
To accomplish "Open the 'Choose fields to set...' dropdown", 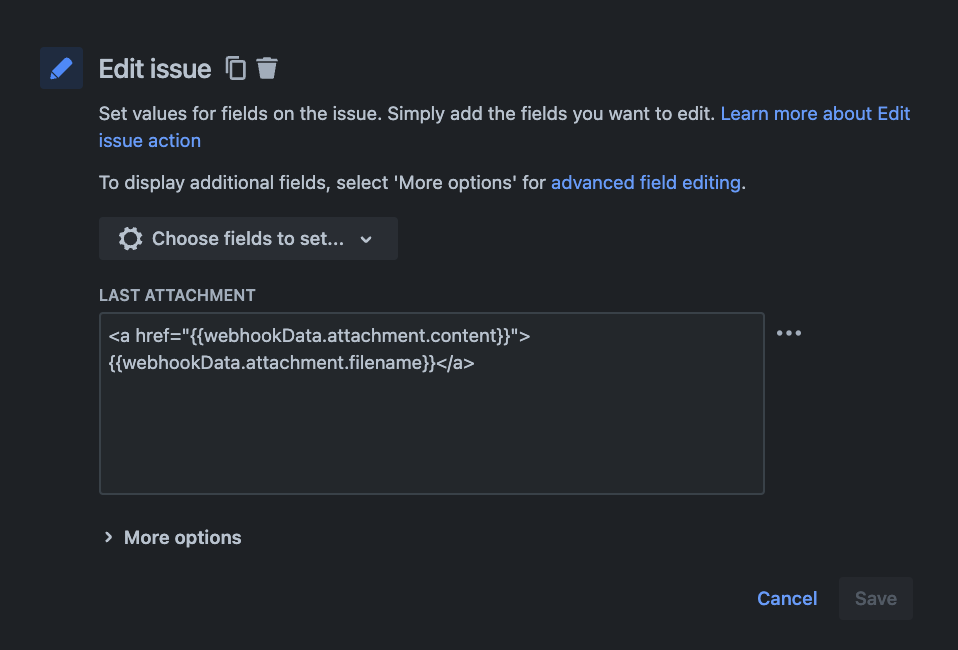I will 248,239.
